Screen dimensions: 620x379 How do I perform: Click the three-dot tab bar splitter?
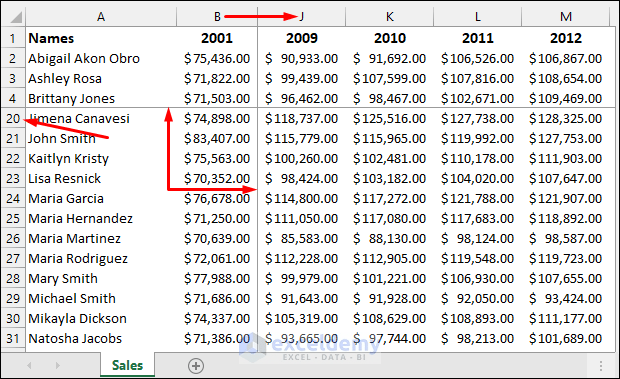point(601,366)
